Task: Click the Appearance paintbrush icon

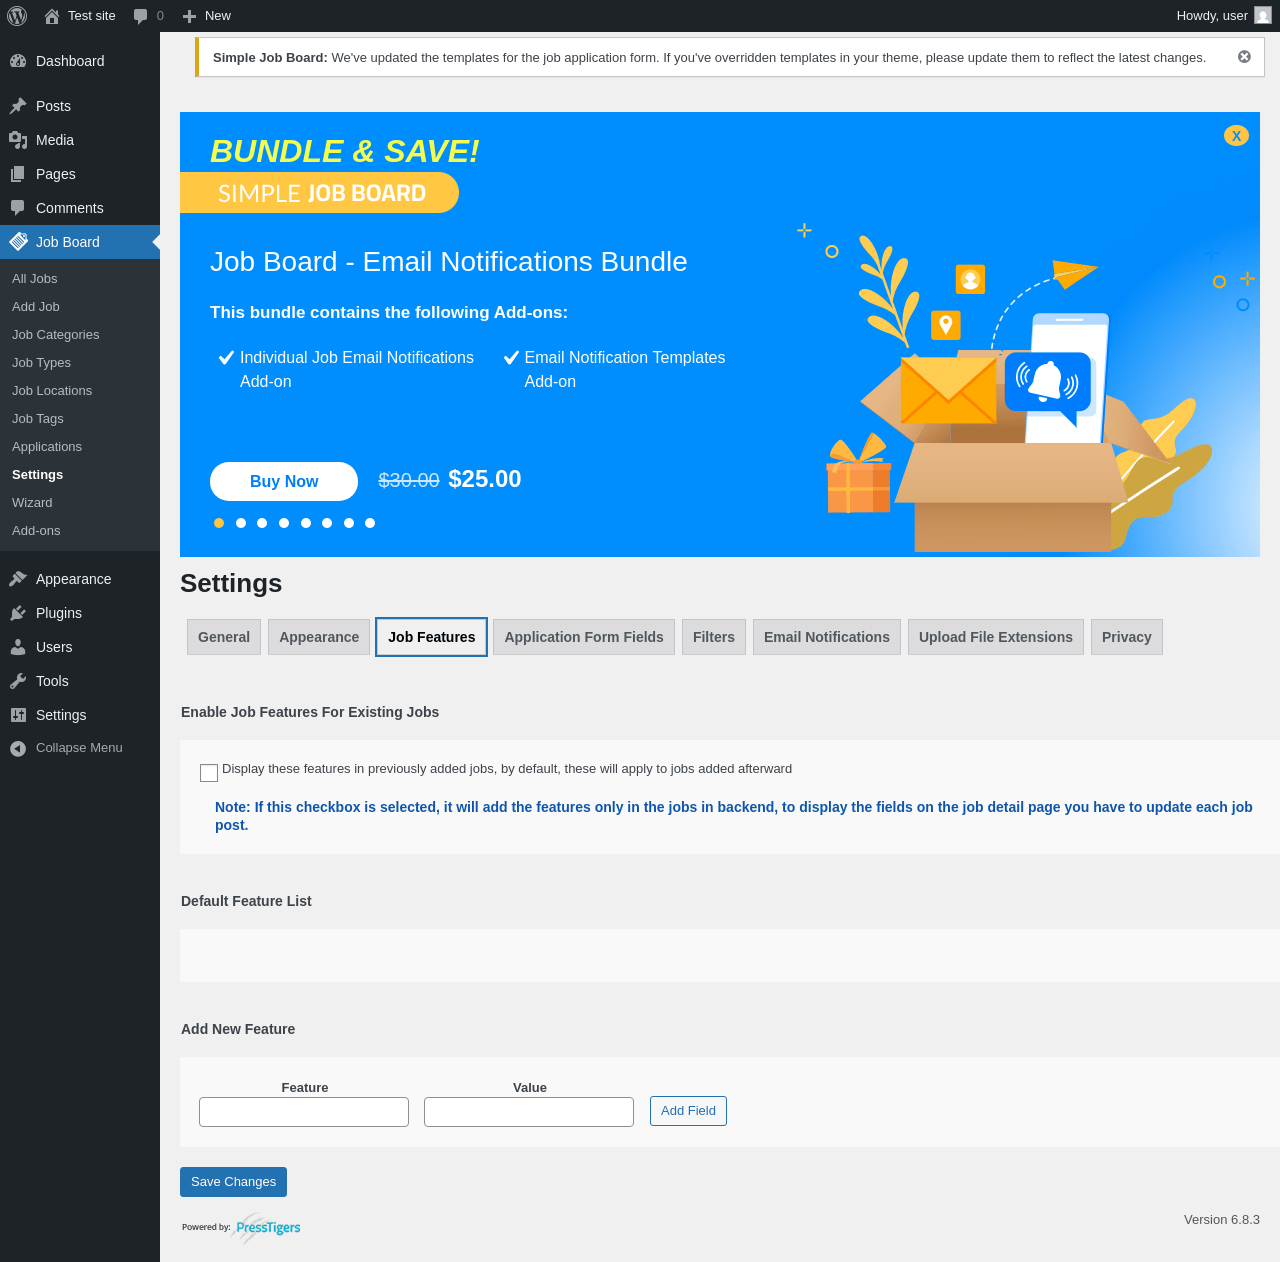Action: click(18, 579)
